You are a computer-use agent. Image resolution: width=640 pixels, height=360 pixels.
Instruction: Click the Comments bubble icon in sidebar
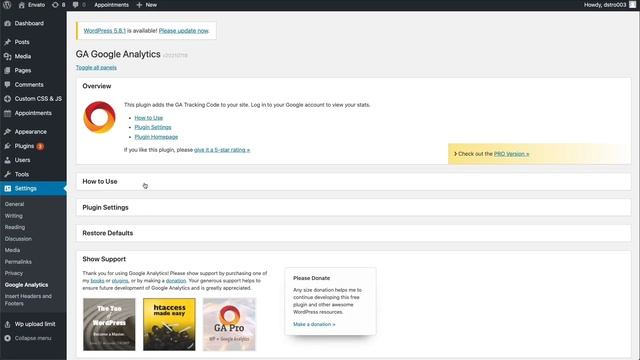point(7,84)
